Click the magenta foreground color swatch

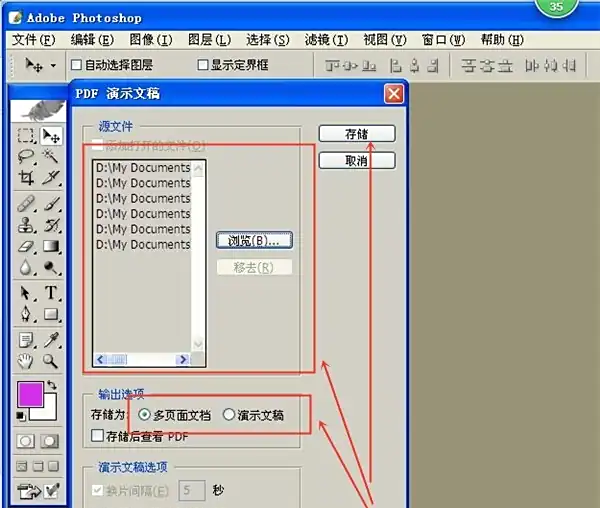click(30, 394)
